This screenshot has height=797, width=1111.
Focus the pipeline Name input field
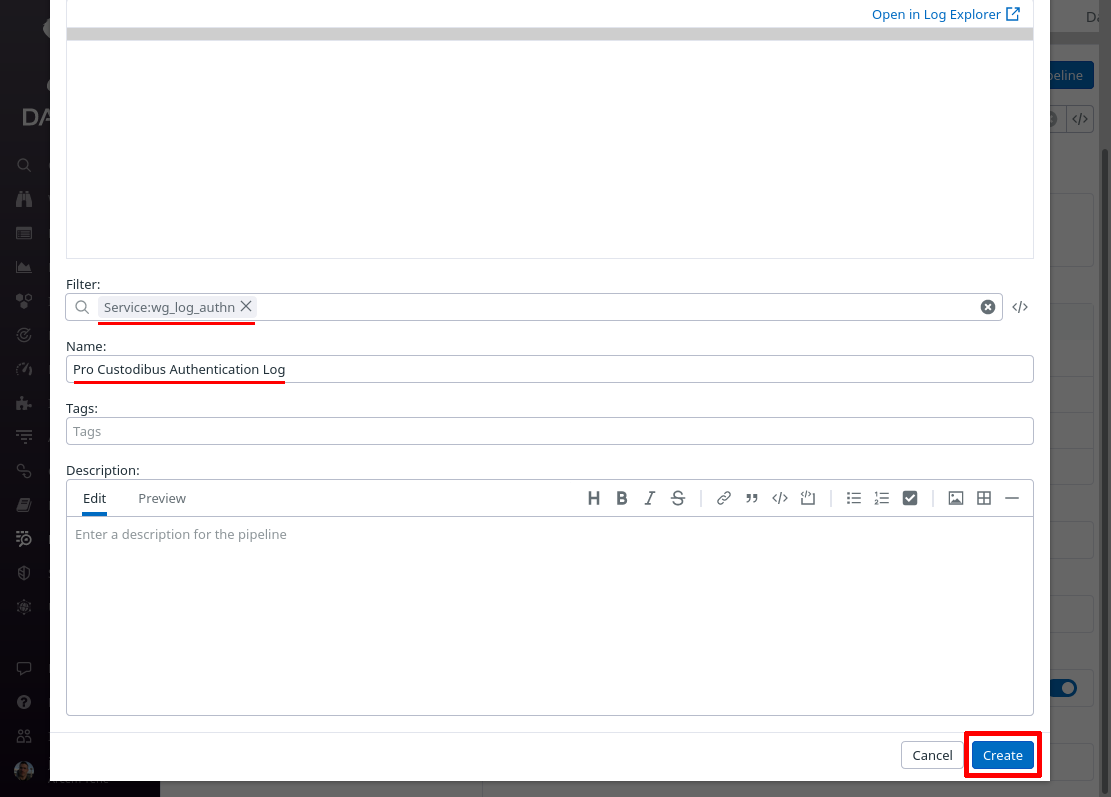549,369
